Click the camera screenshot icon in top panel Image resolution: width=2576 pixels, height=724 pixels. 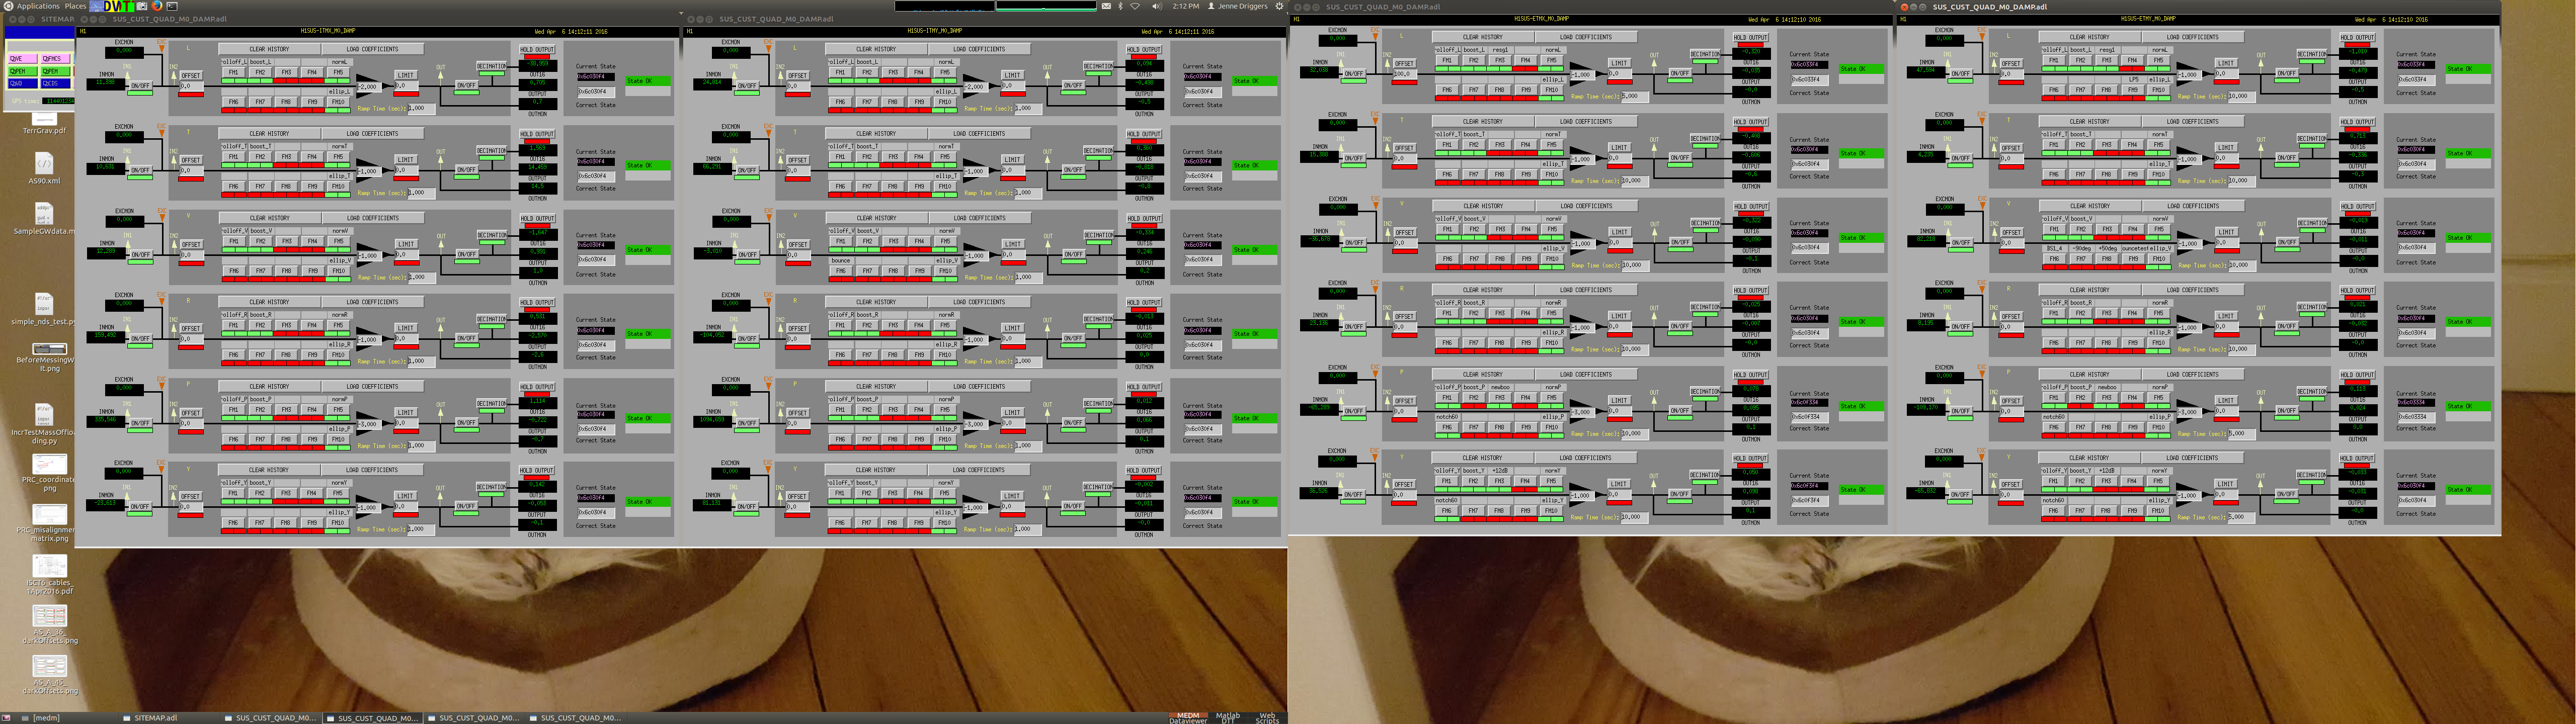(142, 6)
